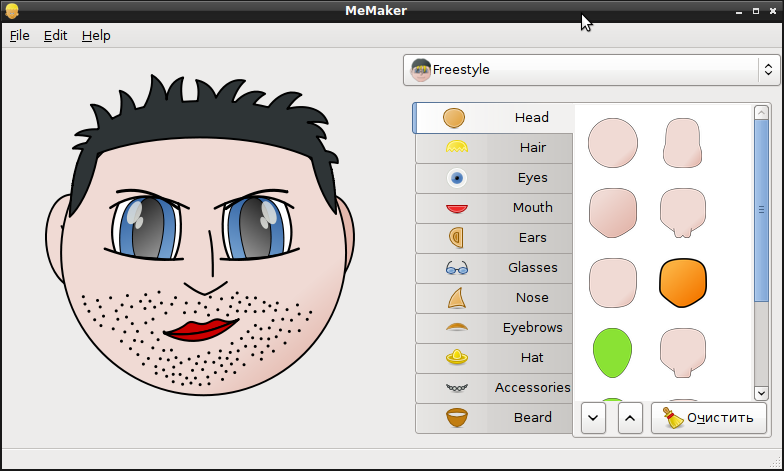This screenshot has width=784, height=471.
Task: Click scrollbar up arrow in head list
Action: pyautogui.click(x=762, y=112)
